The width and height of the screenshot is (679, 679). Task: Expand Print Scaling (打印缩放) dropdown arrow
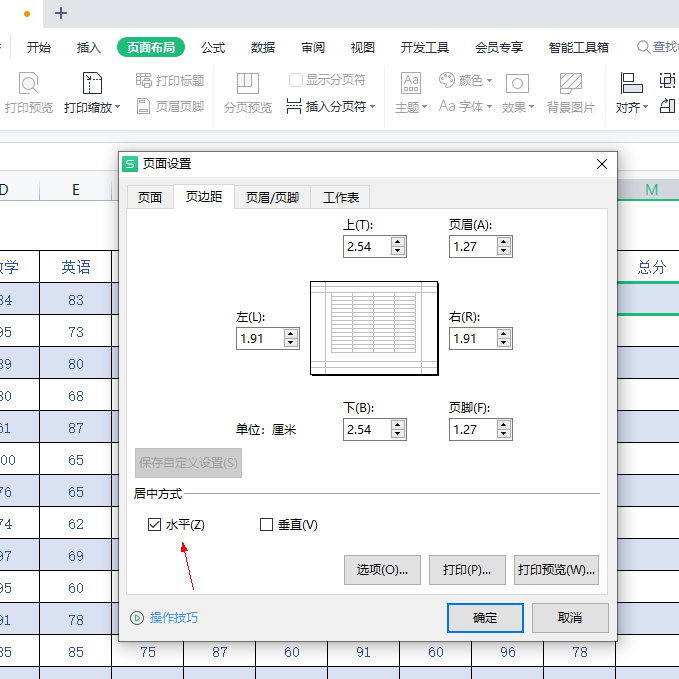[117, 107]
